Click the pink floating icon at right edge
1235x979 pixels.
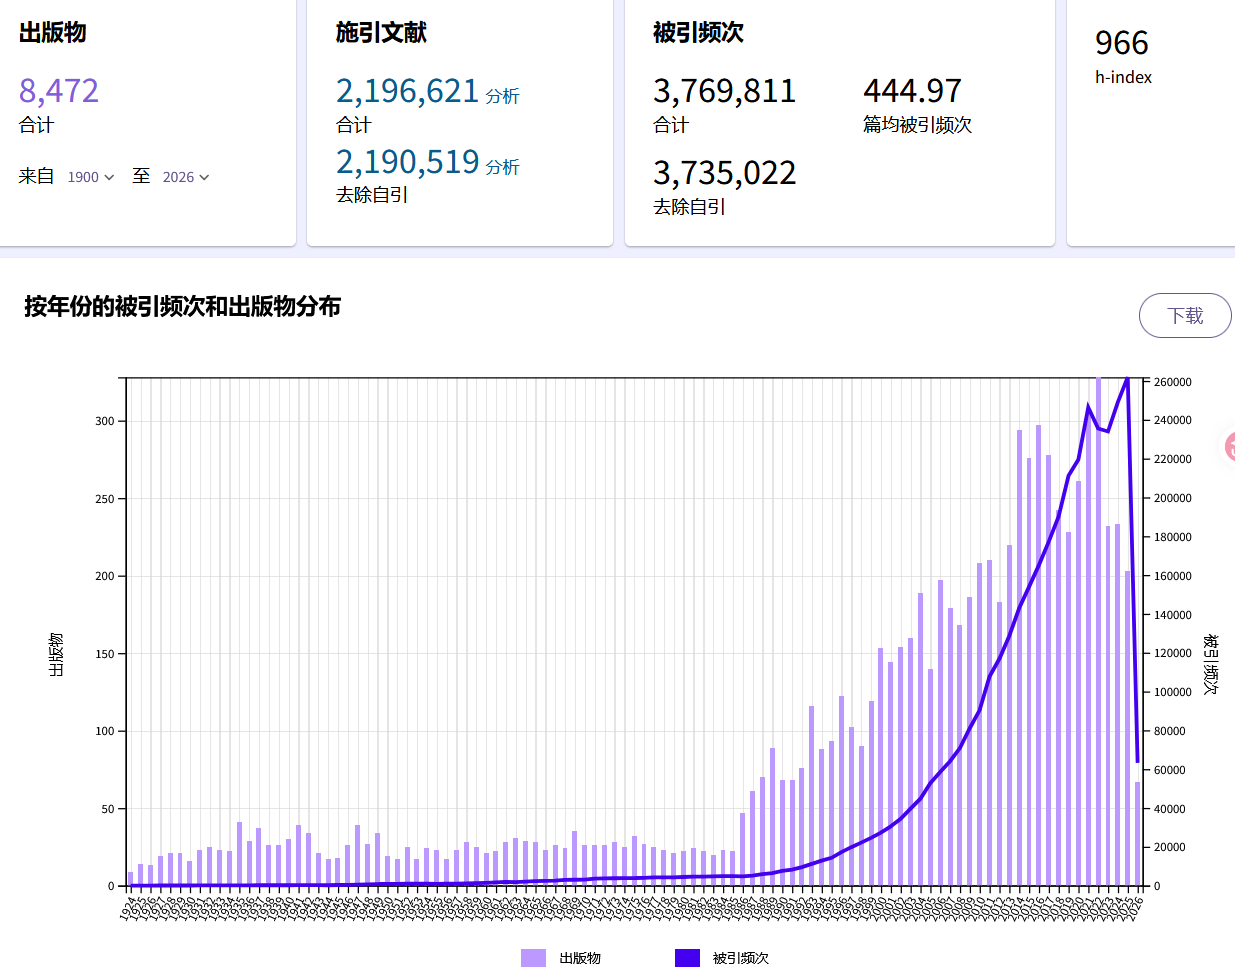click(1229, 447)
